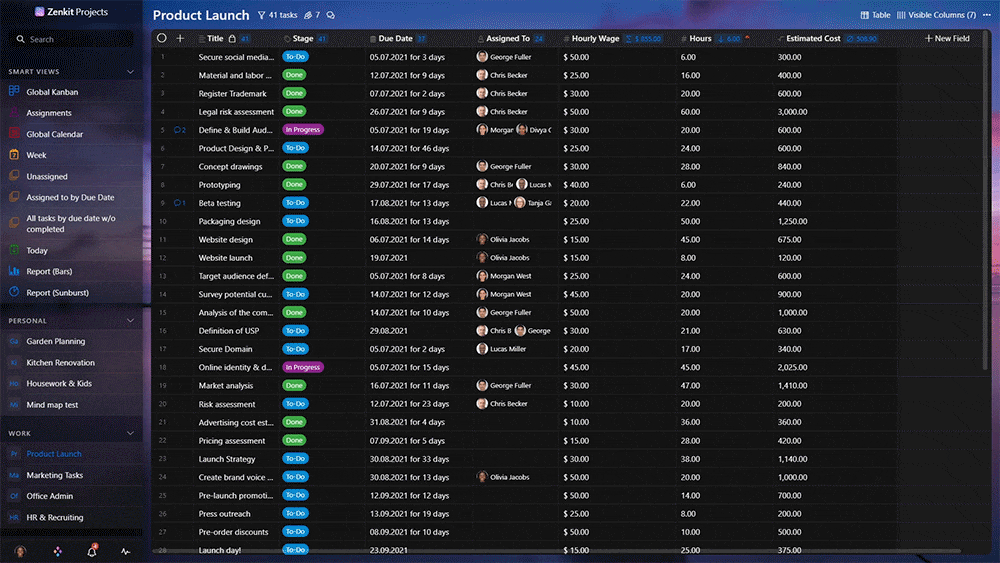Click the activity pulse icon
Screen dimensions: 1000x563
point(126,551)
